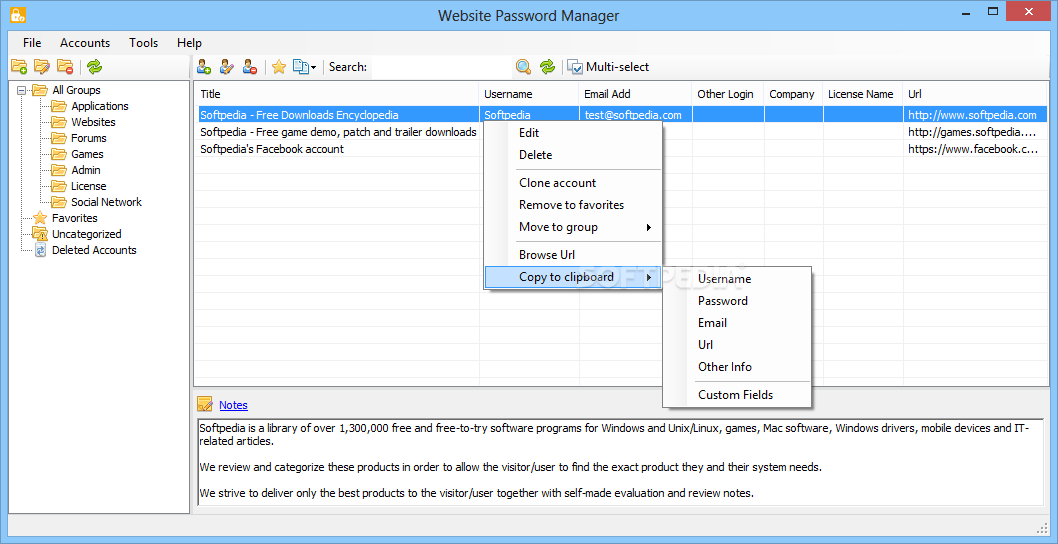Click the Delete account user icon
This screenshot has width=1058, height=544.
coord(250,67)
